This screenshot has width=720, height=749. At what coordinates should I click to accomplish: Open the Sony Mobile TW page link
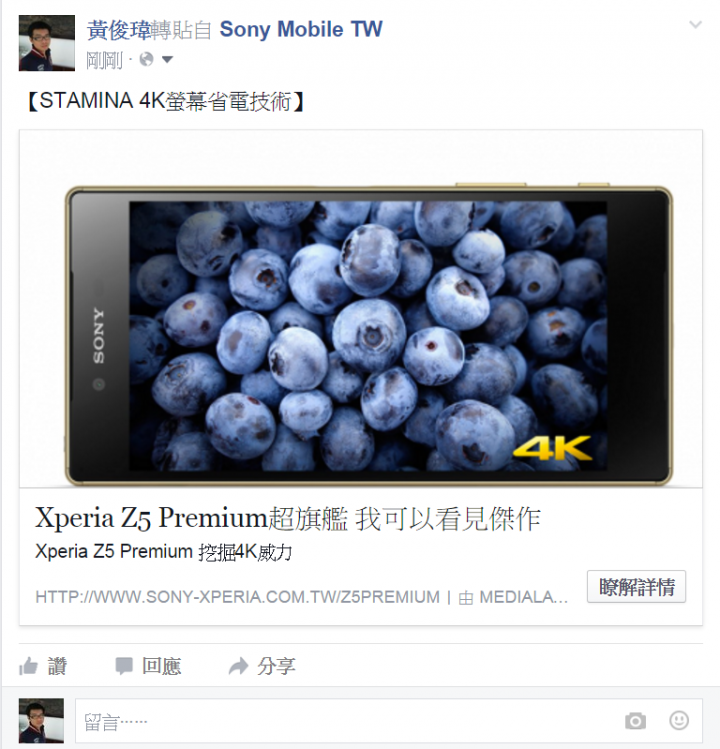click(301, 30)
